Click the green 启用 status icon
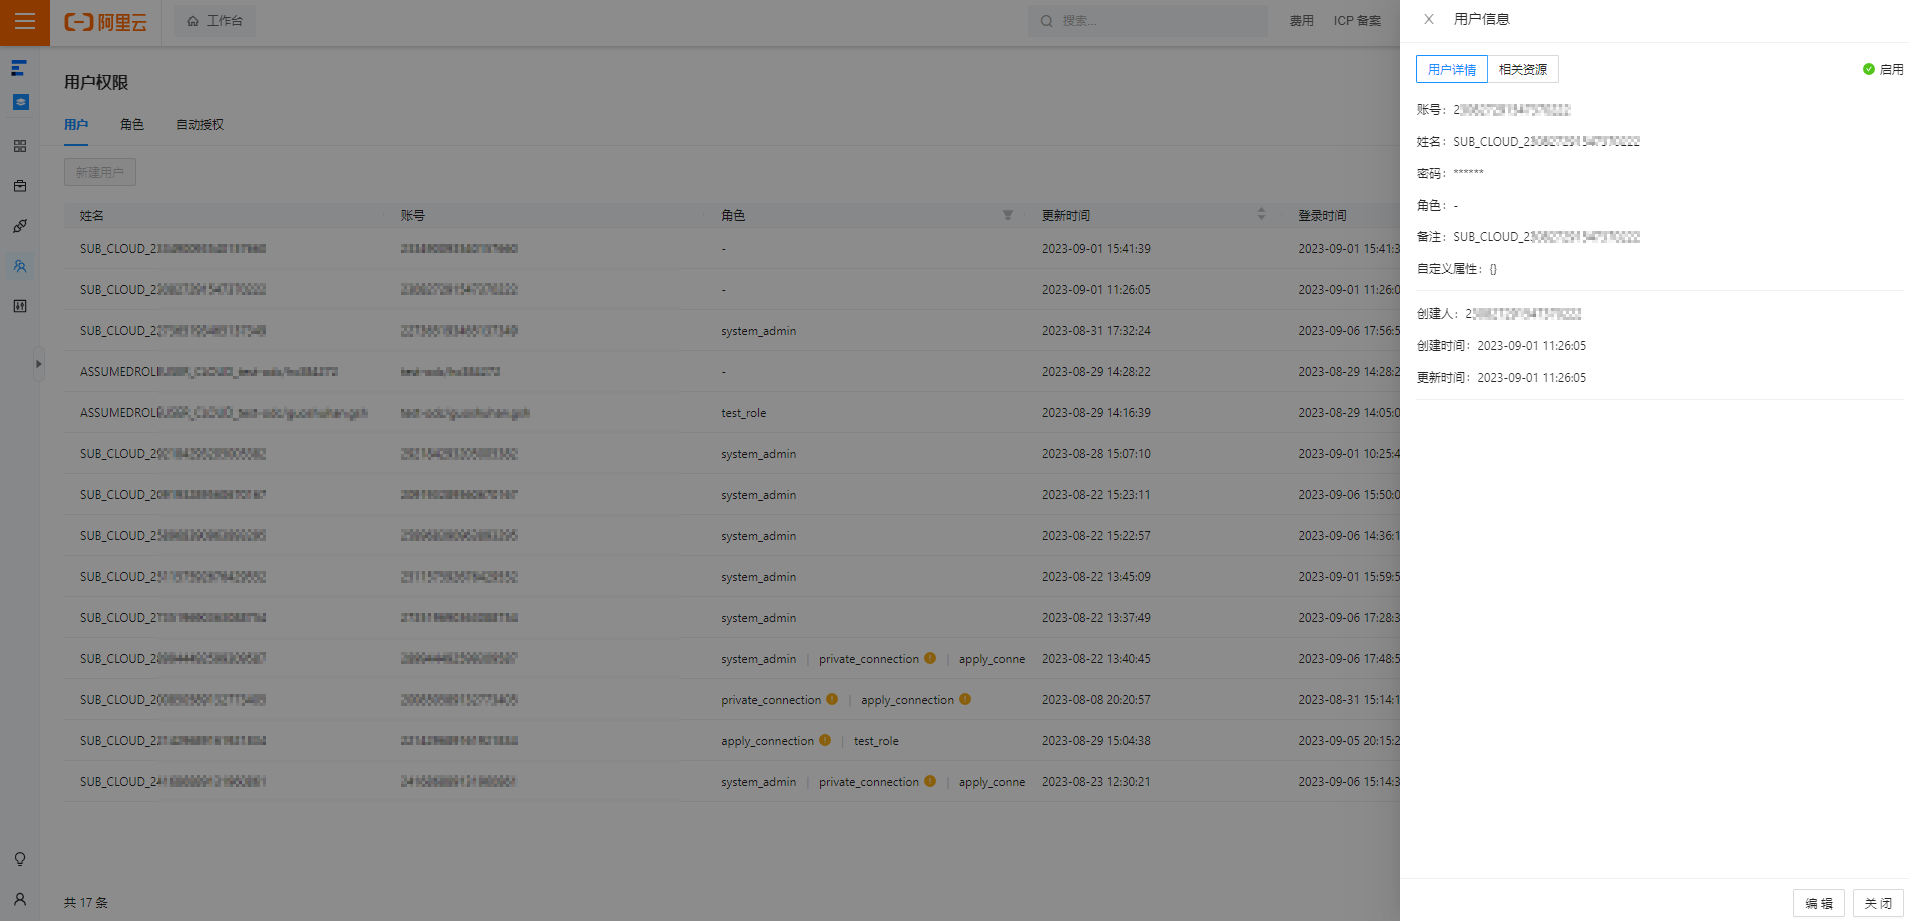Screen dimensions: 1909x921 coord(1868,69)
